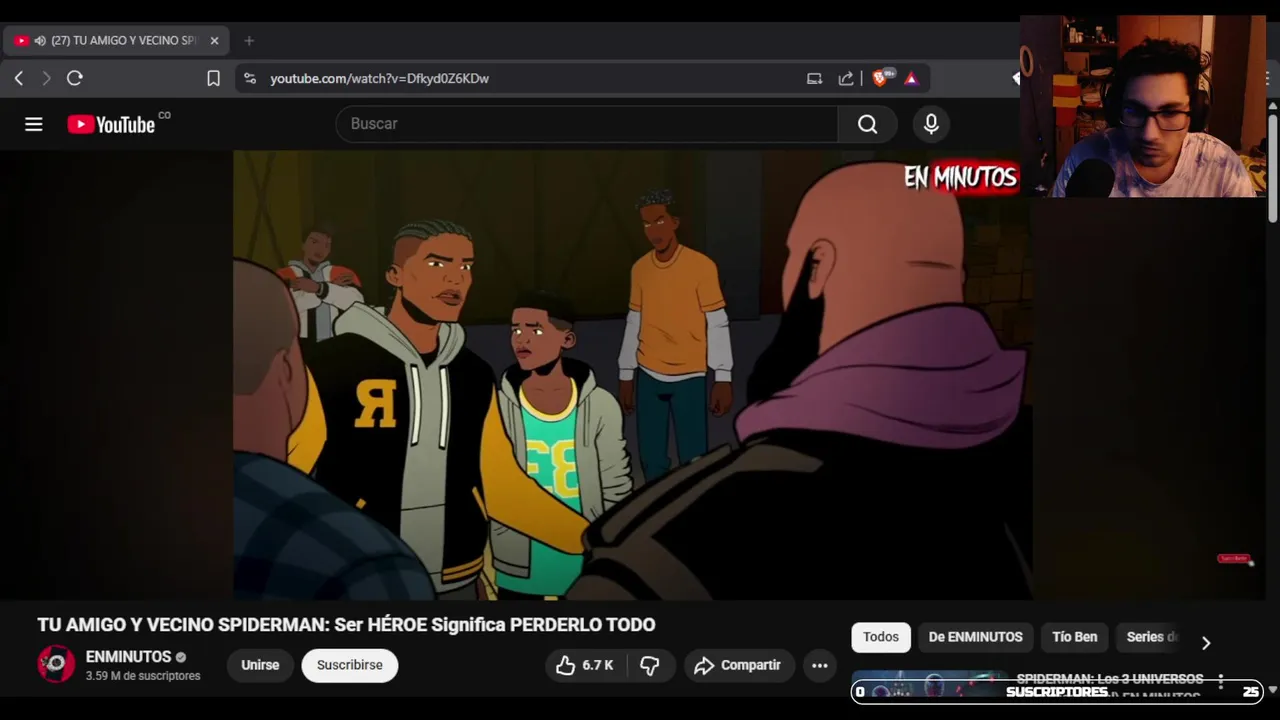Viewport: 1280px width, 720px height.
Task: Go back with browser back arrow
Action: [x=19, y=78]
